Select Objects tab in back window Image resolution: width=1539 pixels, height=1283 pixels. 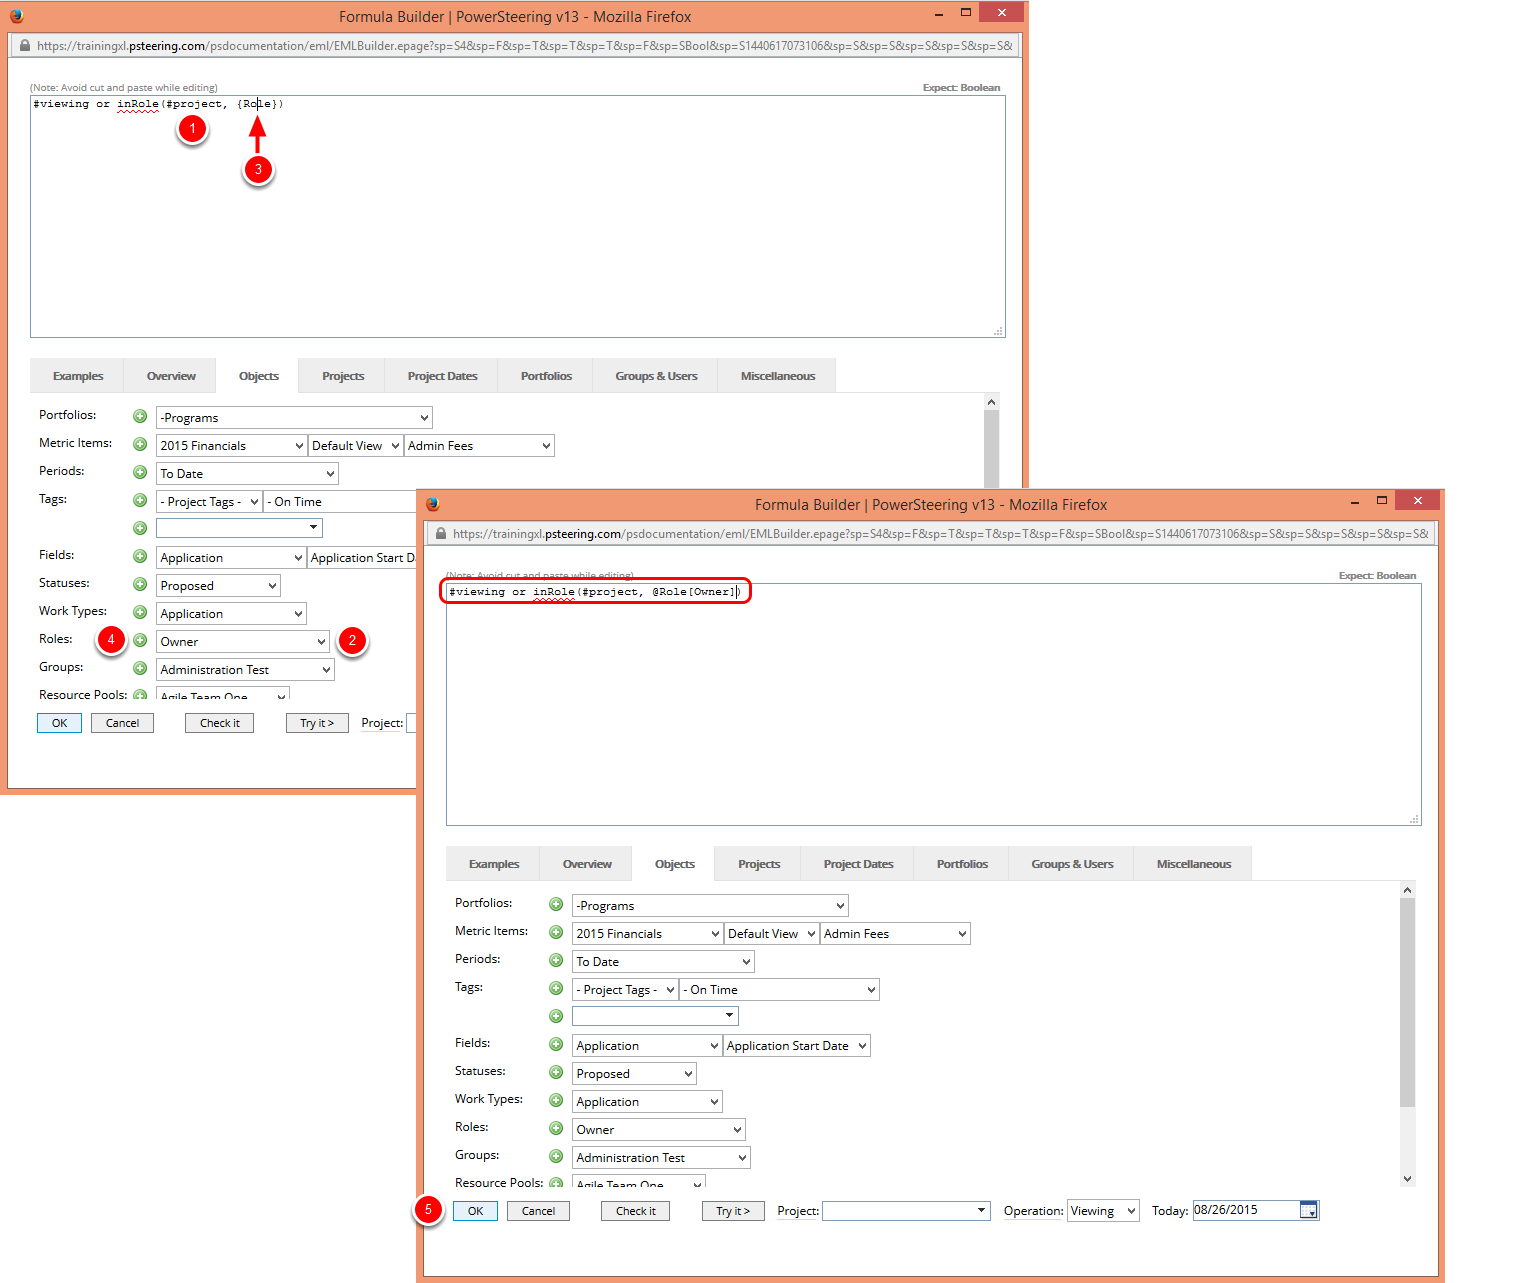[x=259, y=376]
